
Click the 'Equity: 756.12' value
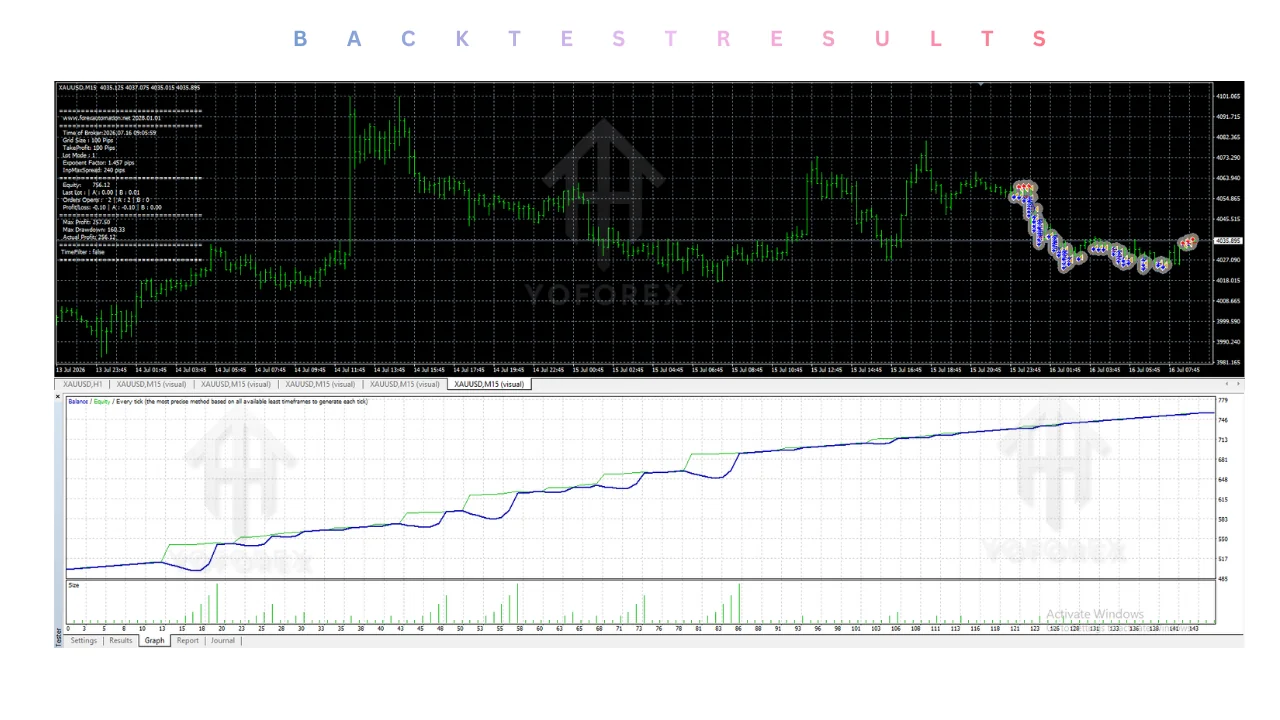(87, 185)
